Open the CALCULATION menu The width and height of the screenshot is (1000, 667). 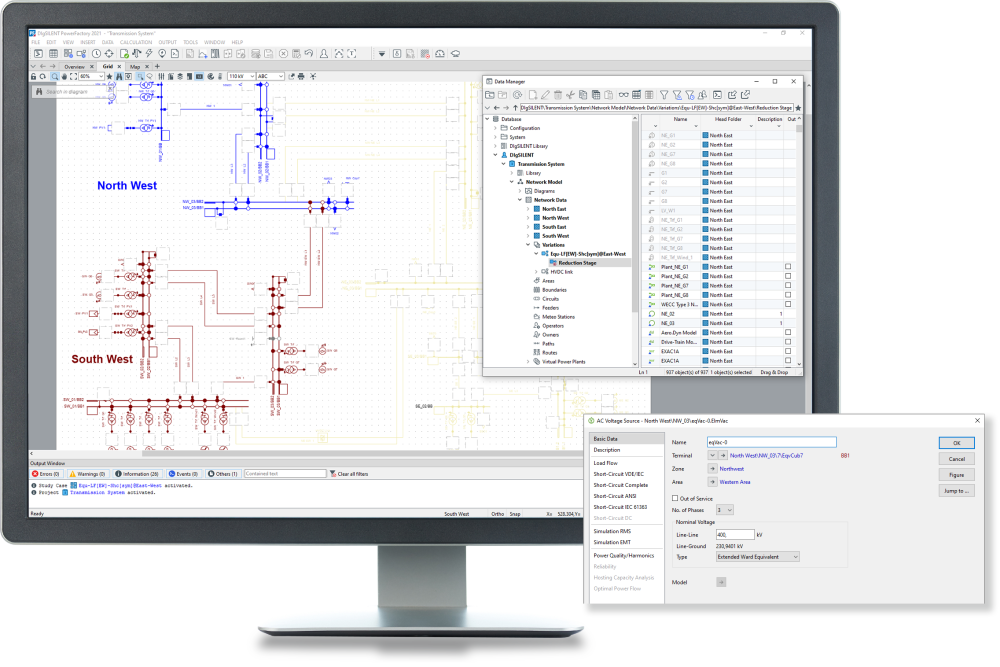(136, 42)
